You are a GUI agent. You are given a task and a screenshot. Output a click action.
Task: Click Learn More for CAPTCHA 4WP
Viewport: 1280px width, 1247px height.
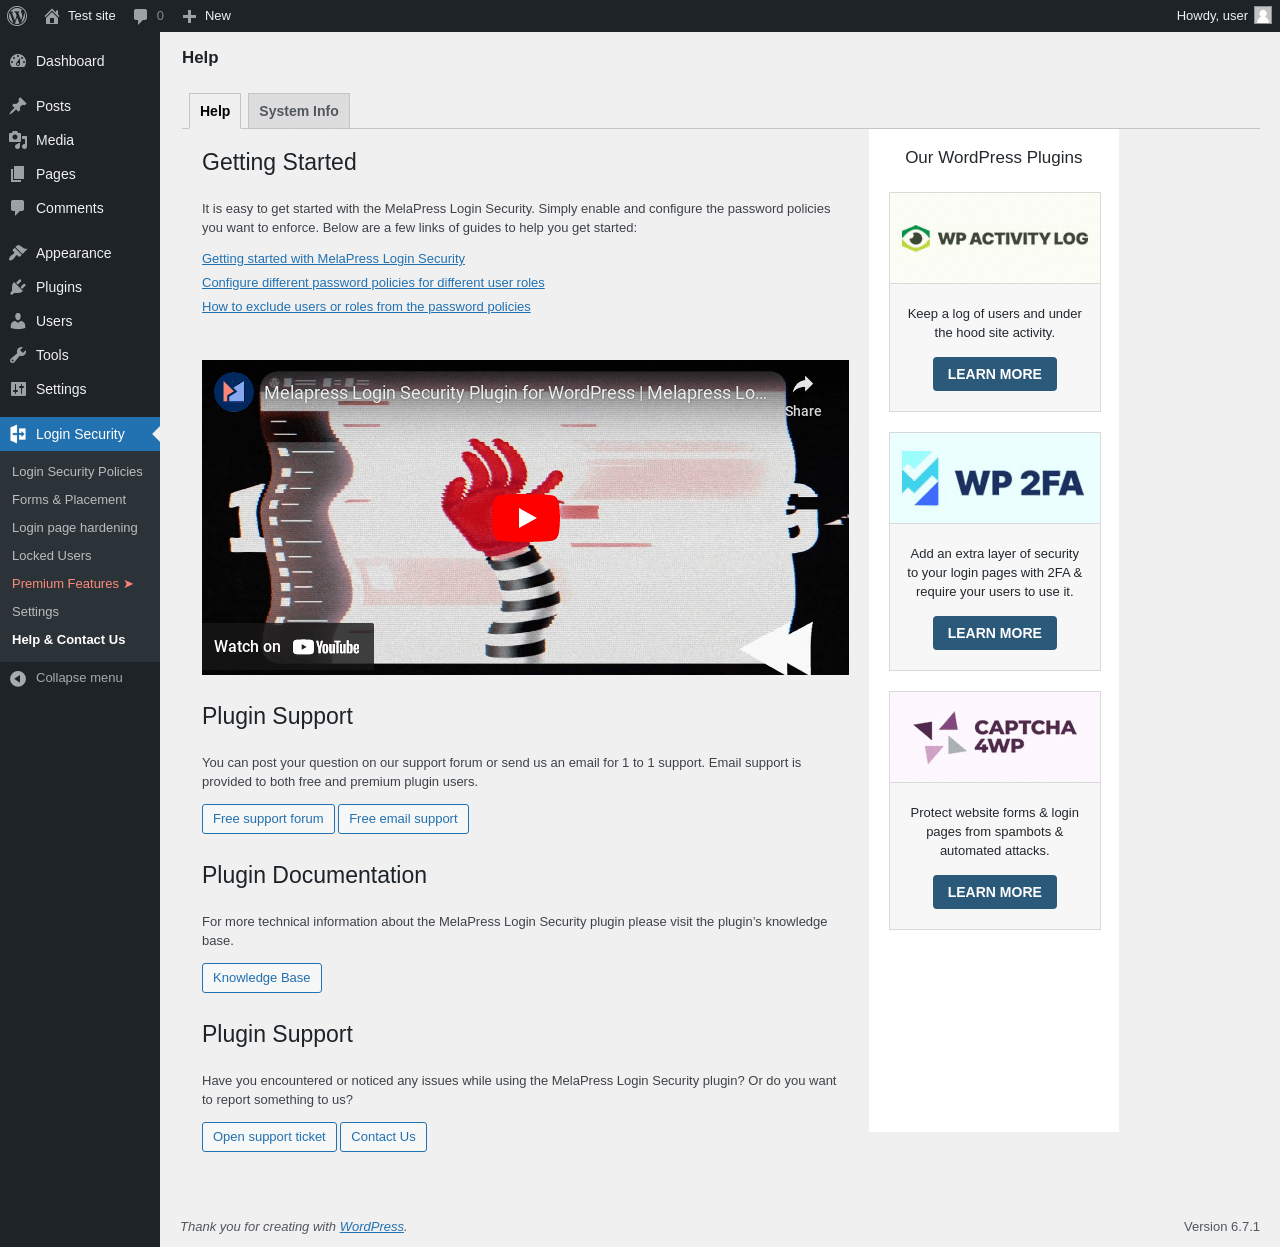click(995, 892)
